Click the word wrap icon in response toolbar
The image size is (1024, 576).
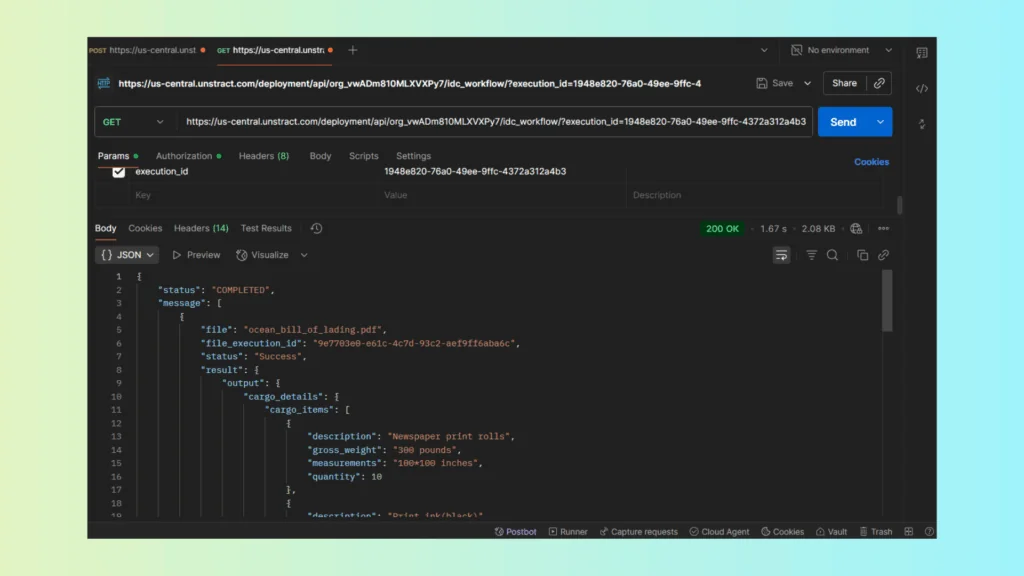point(781,255)
